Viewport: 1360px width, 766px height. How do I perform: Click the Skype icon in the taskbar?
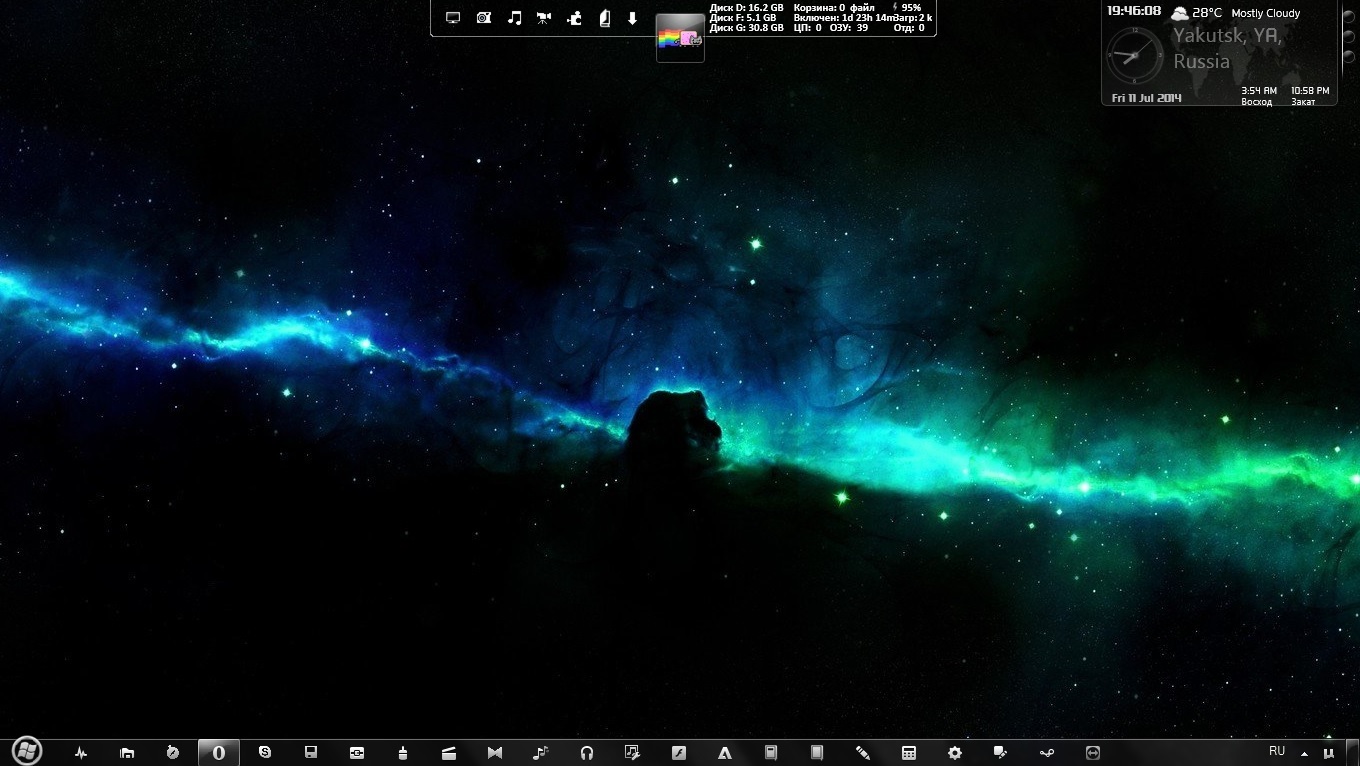pyautogui.click(x=265, y=752)
